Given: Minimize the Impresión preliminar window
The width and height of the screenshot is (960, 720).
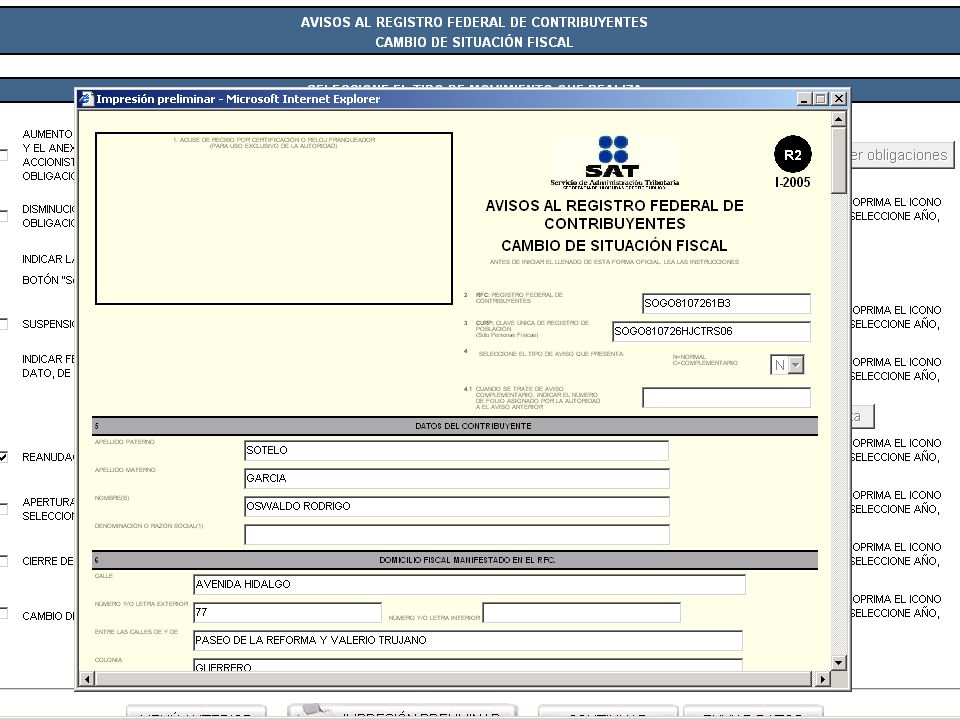Looking at the screenshot, I should point(805,99).
